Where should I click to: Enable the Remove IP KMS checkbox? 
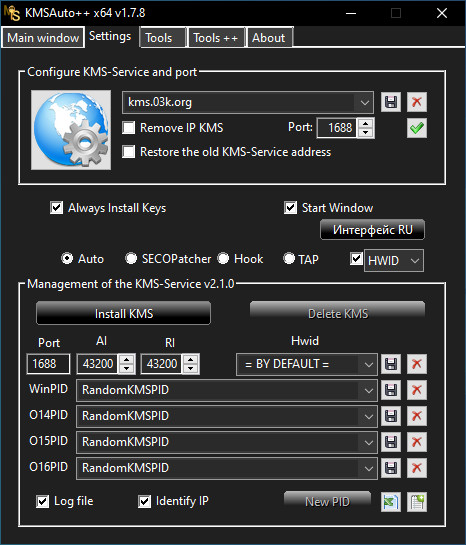click(129, 128)
